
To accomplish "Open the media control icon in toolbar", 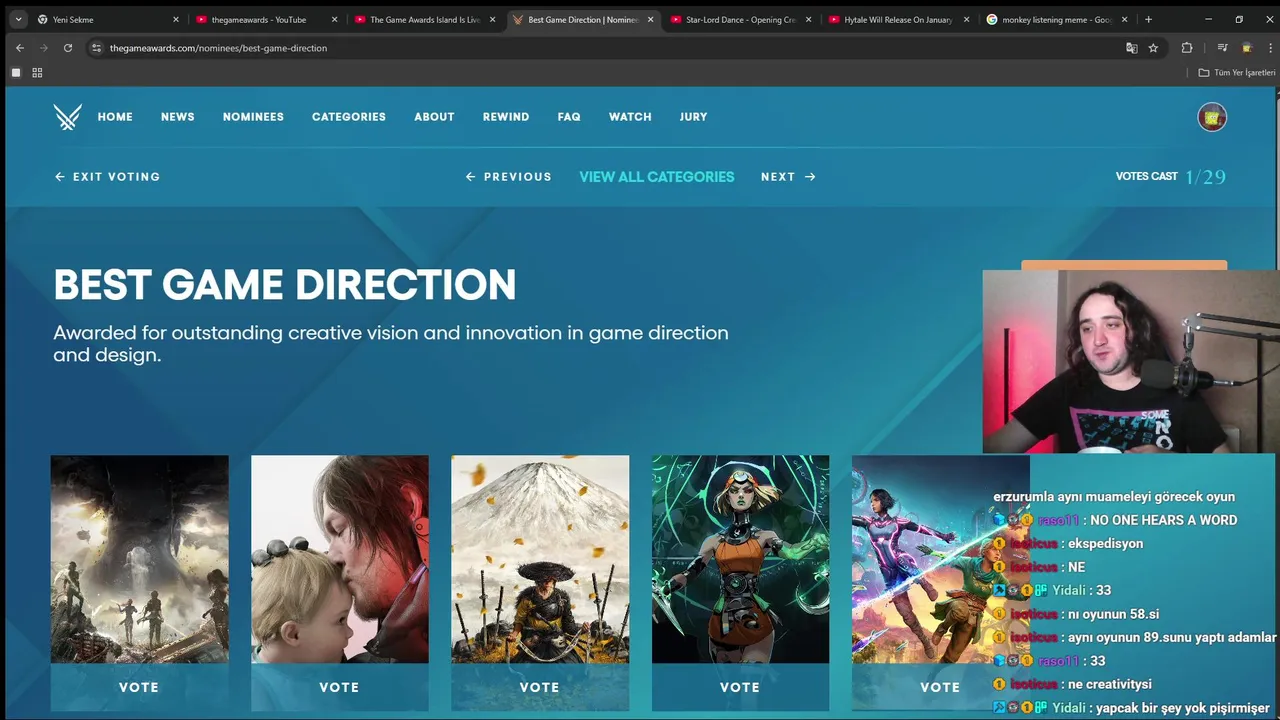I will [x=1222, y=48].
